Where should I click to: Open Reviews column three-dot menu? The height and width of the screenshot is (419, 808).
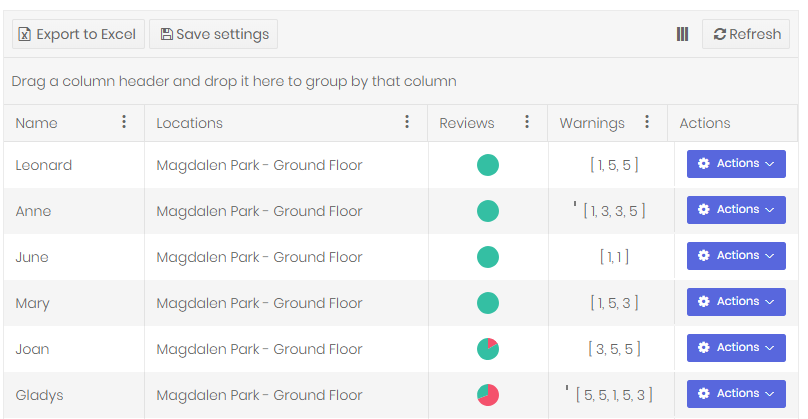click(527, 122)
